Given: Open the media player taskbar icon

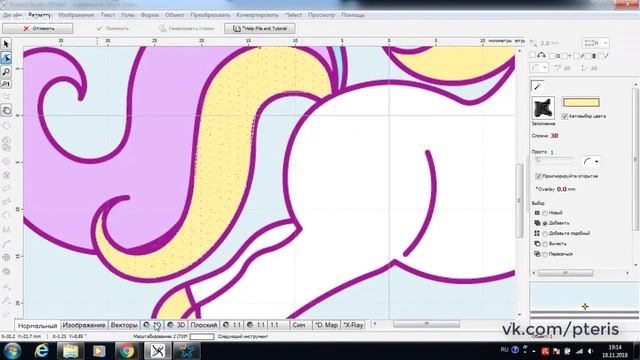Looking at the screenshot, I should pyautogui.click(x=99, y=351).
